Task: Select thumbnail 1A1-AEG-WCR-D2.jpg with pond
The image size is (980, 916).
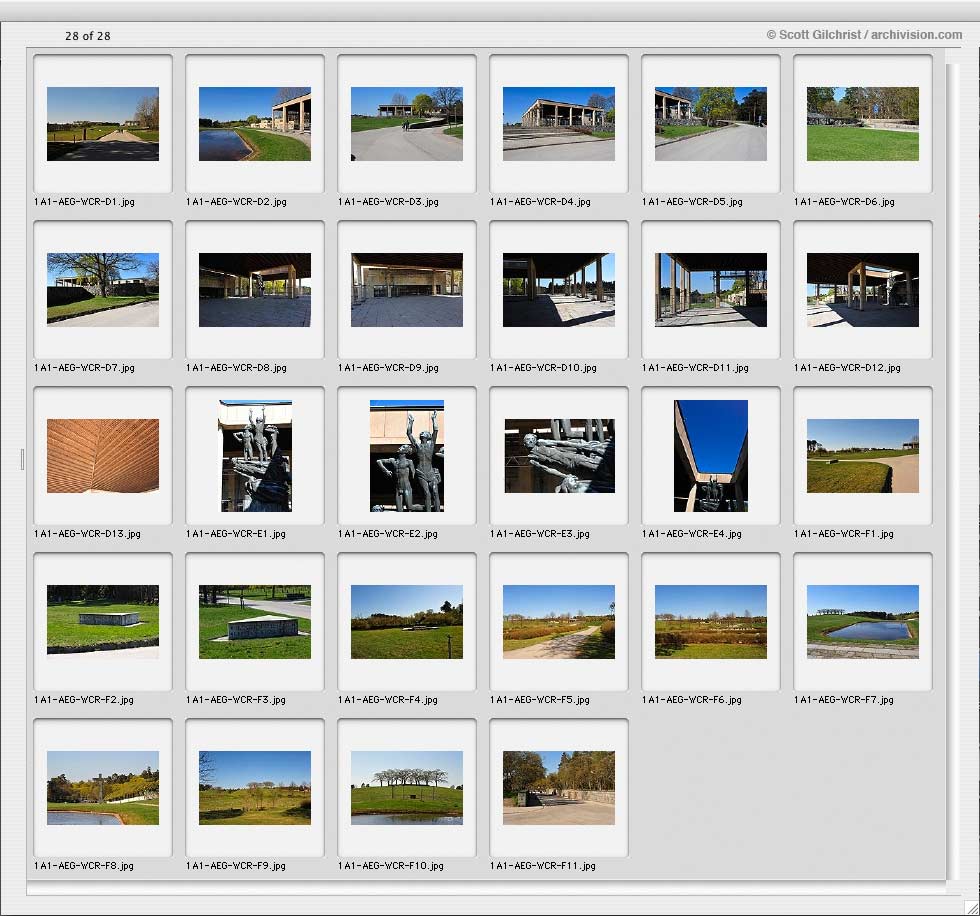Action: click(x=254, y=124)
